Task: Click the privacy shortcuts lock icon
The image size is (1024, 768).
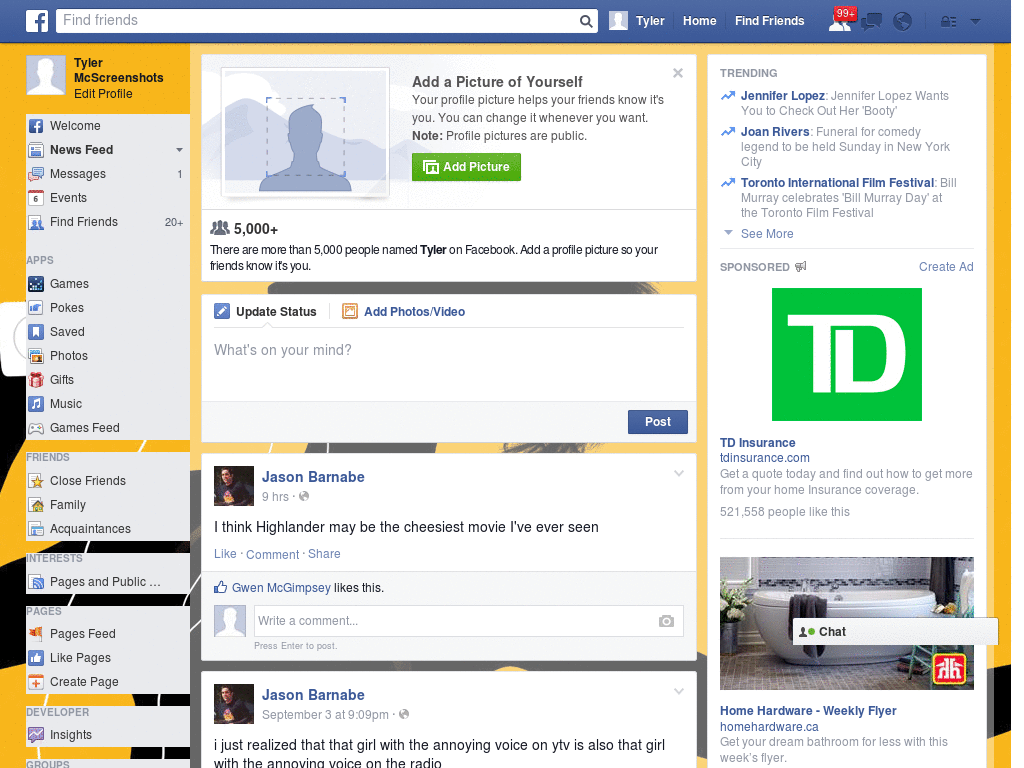Action: pyautogui.click(x=948, y=20)
